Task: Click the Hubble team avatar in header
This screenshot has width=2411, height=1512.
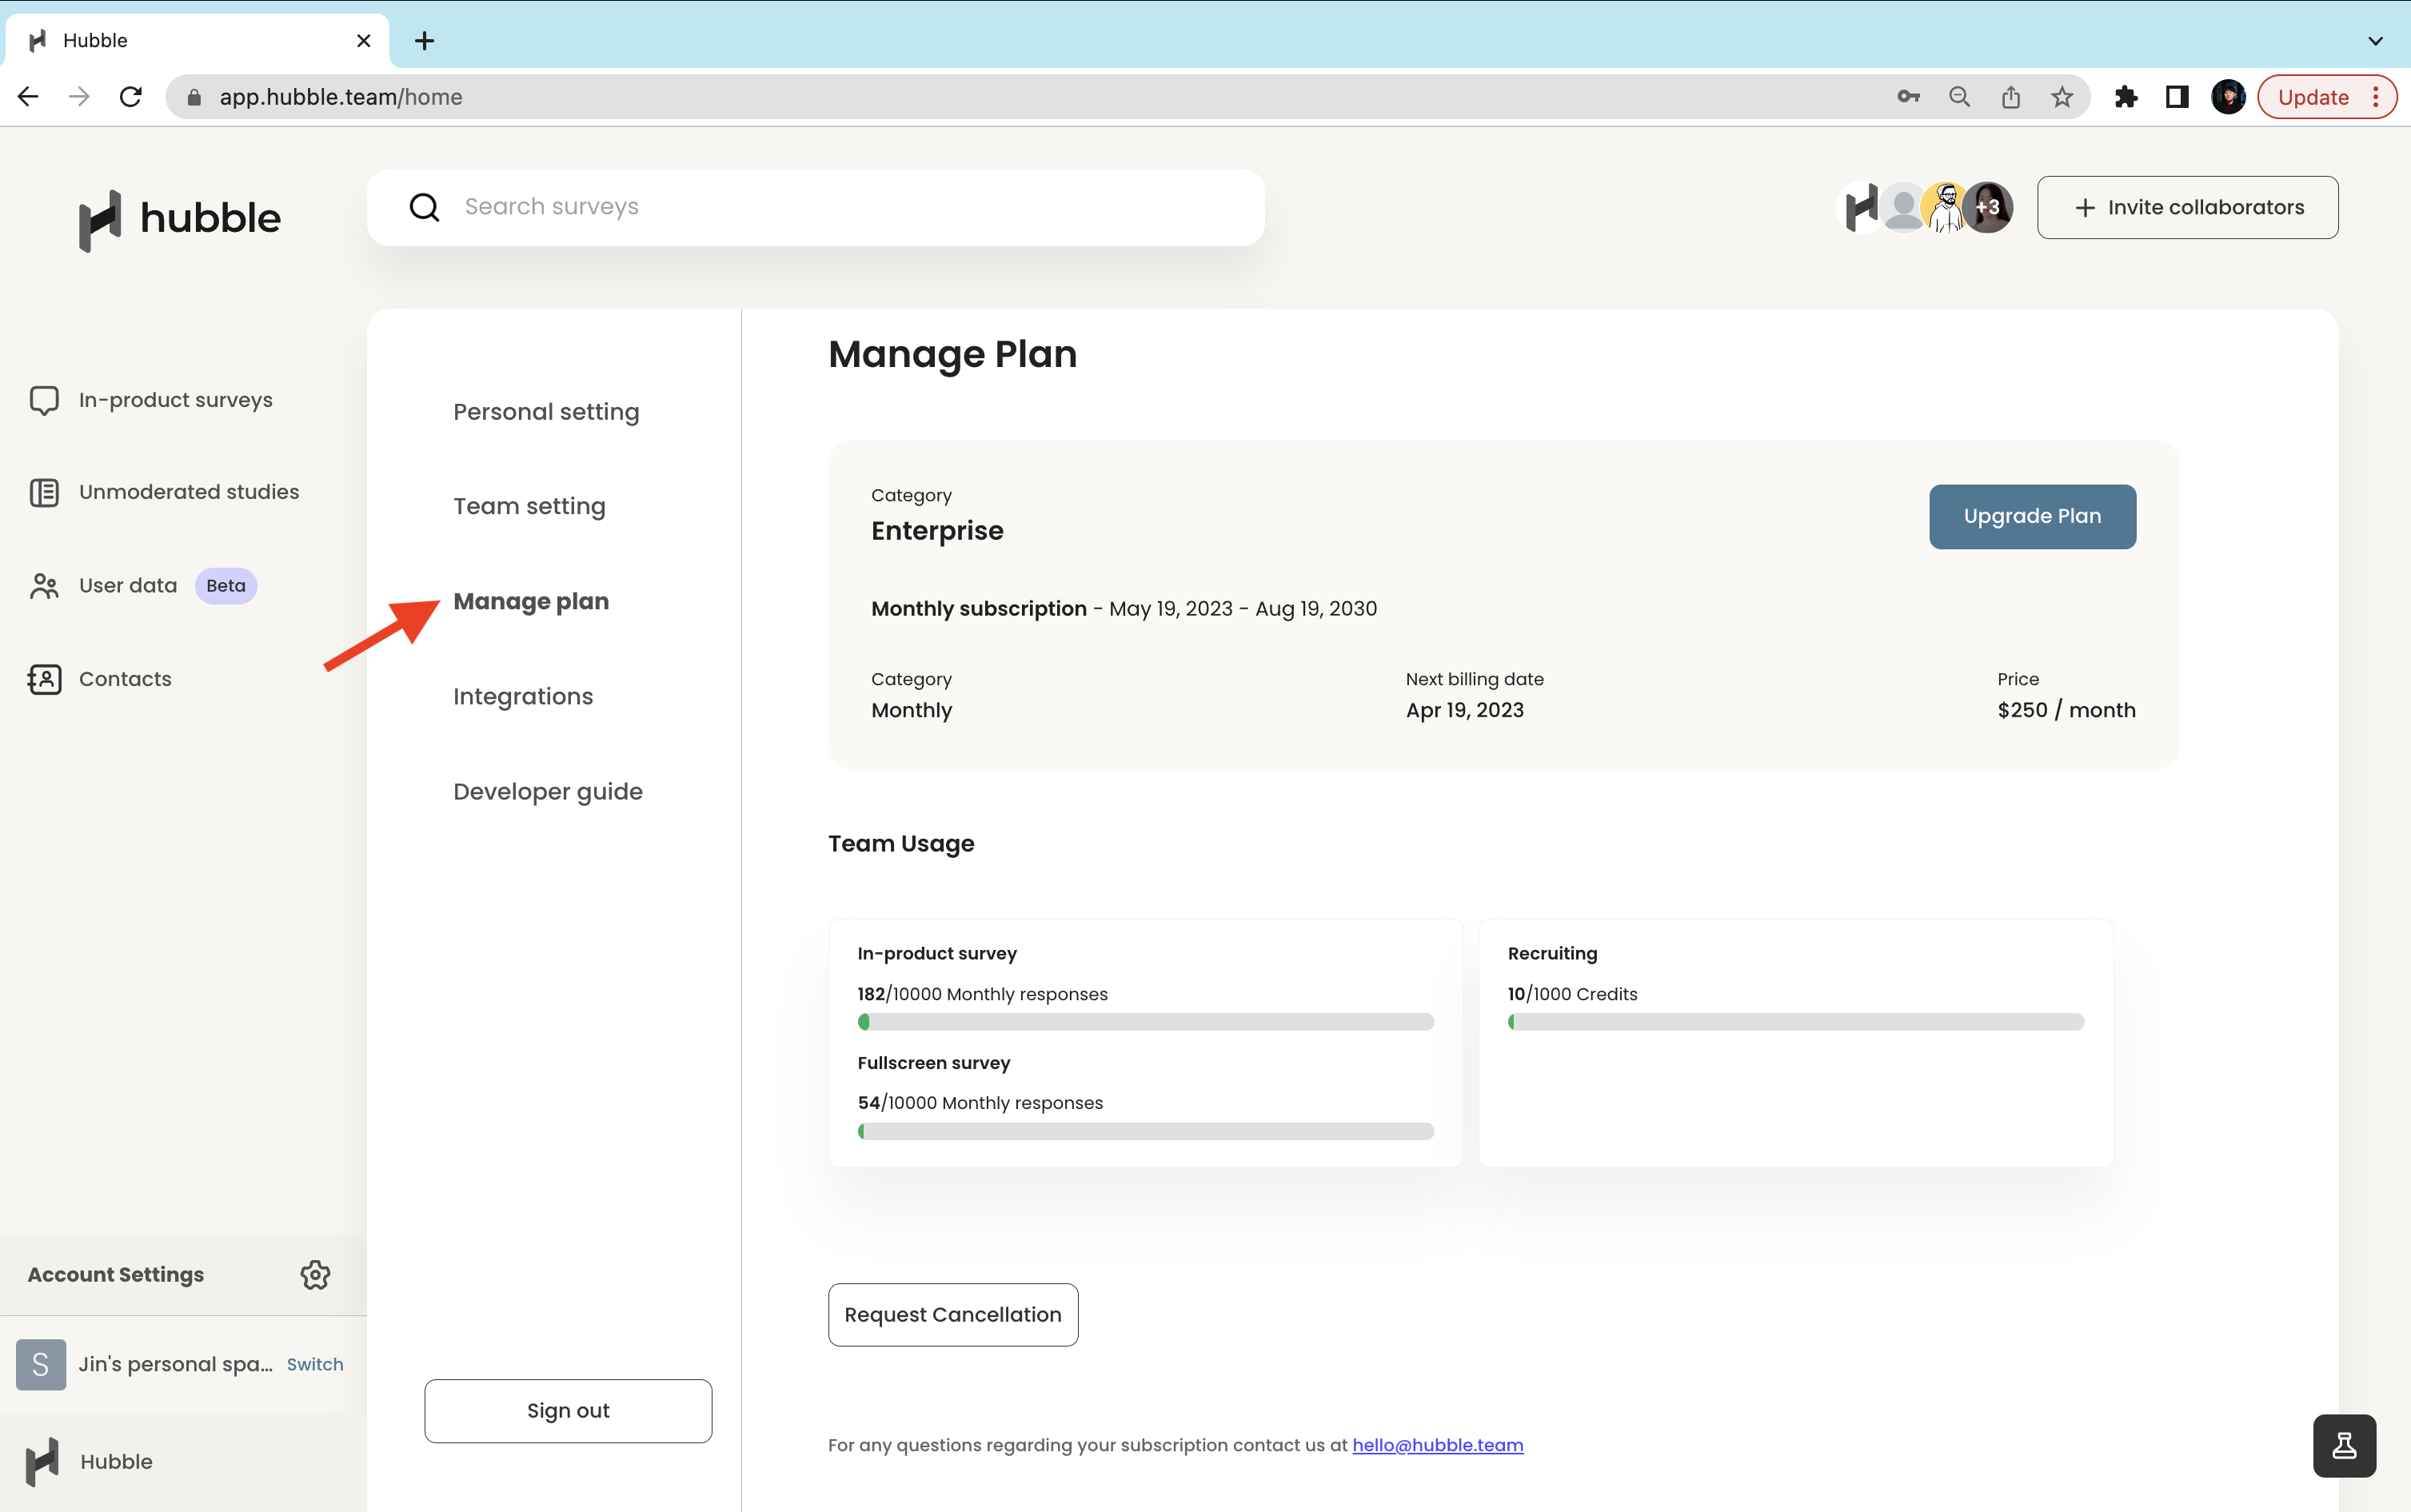Action: click(x=1861, y=207)
